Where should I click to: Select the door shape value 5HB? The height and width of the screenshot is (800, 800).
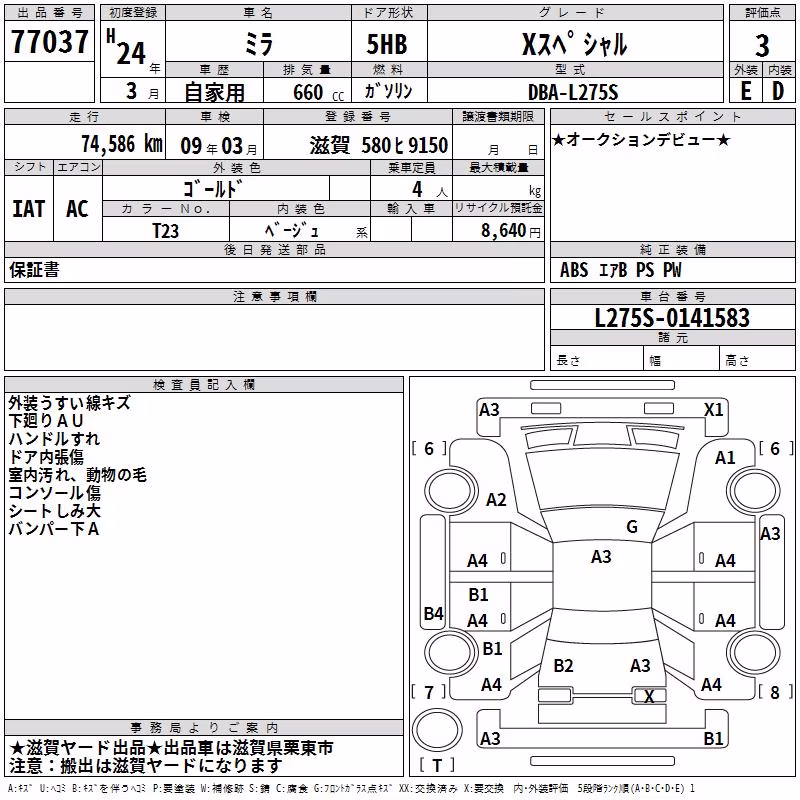tap(387, 44)
